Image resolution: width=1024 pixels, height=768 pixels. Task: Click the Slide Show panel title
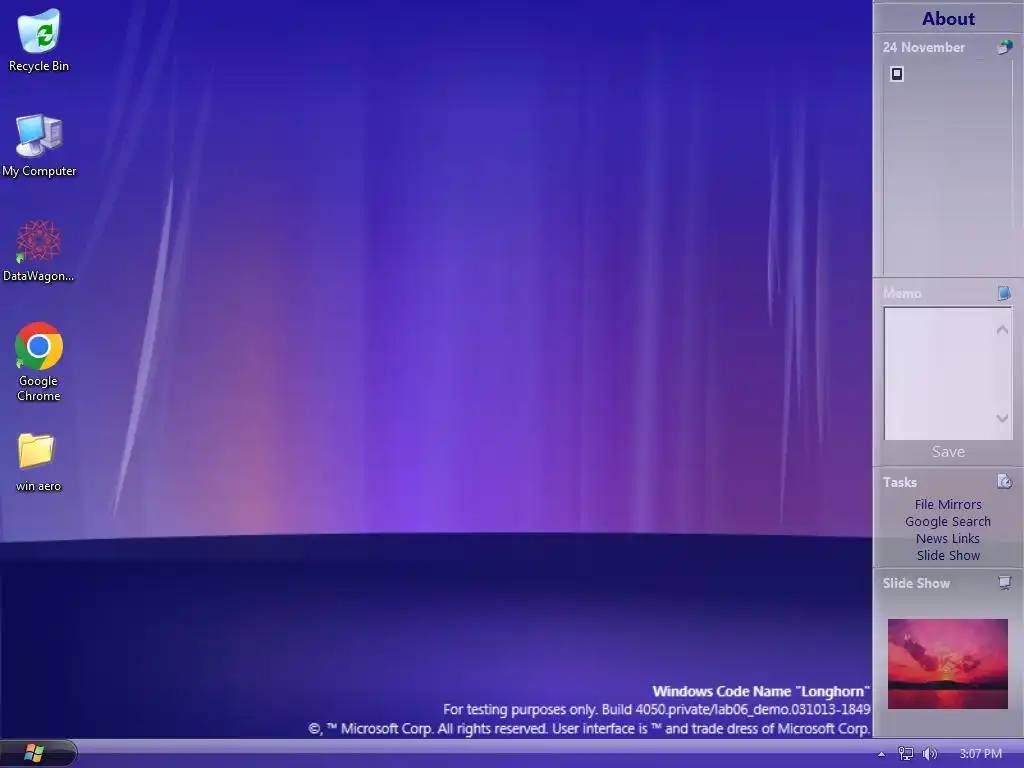coord(916,583)
